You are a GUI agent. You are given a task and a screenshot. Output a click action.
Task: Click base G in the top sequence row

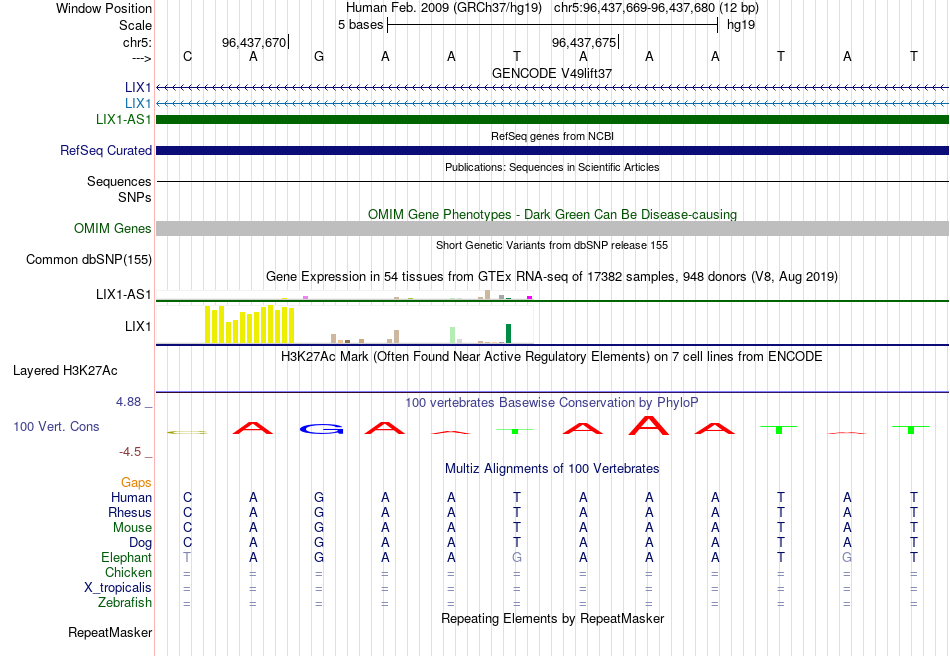(319, 56)
